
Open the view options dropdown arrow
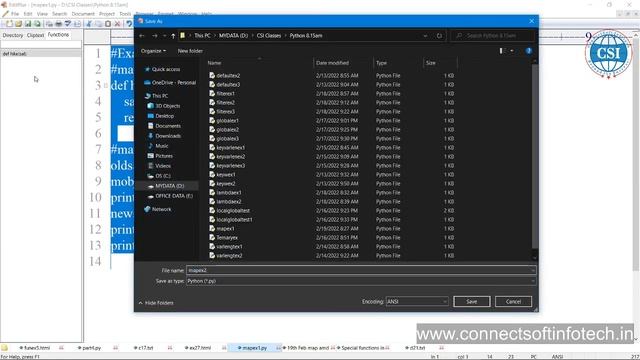coord(512,51)
